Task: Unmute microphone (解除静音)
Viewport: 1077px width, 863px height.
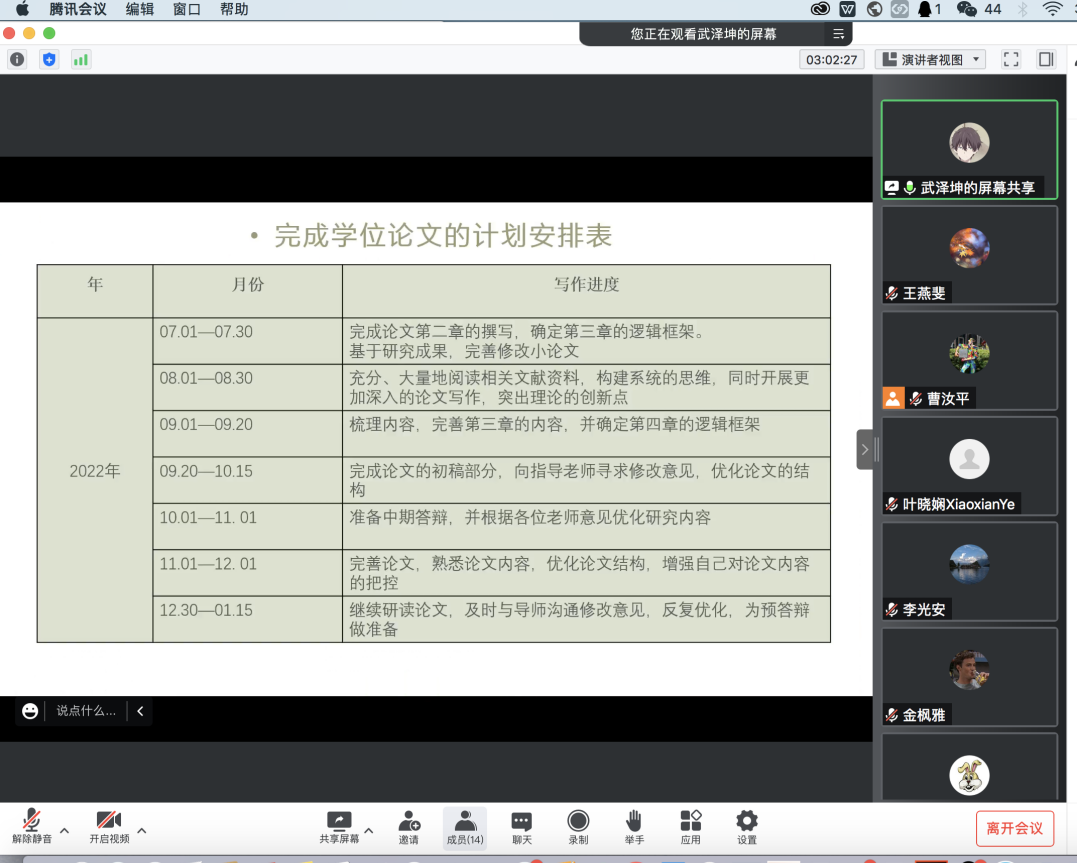Action: [32, 827]
